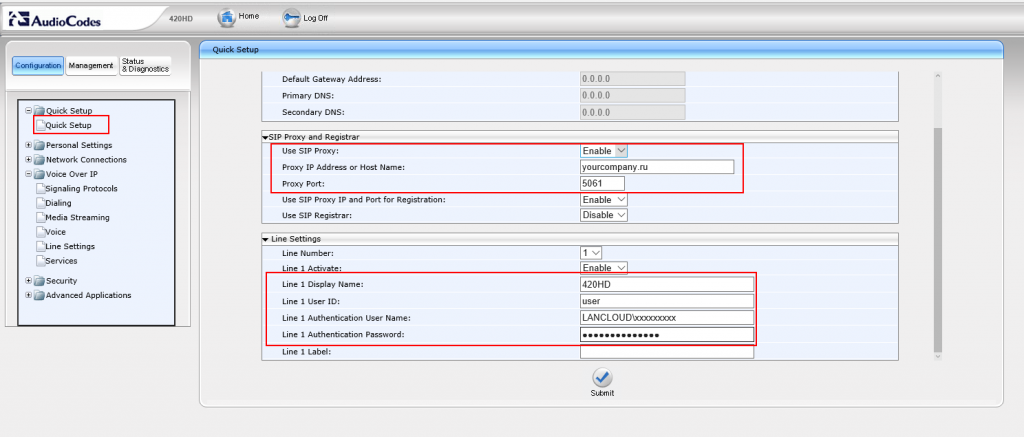Screen dimensions: 1024x437
Task: Select the Media Streaming page
Action: pyautogui.click(x=77, y=217)
